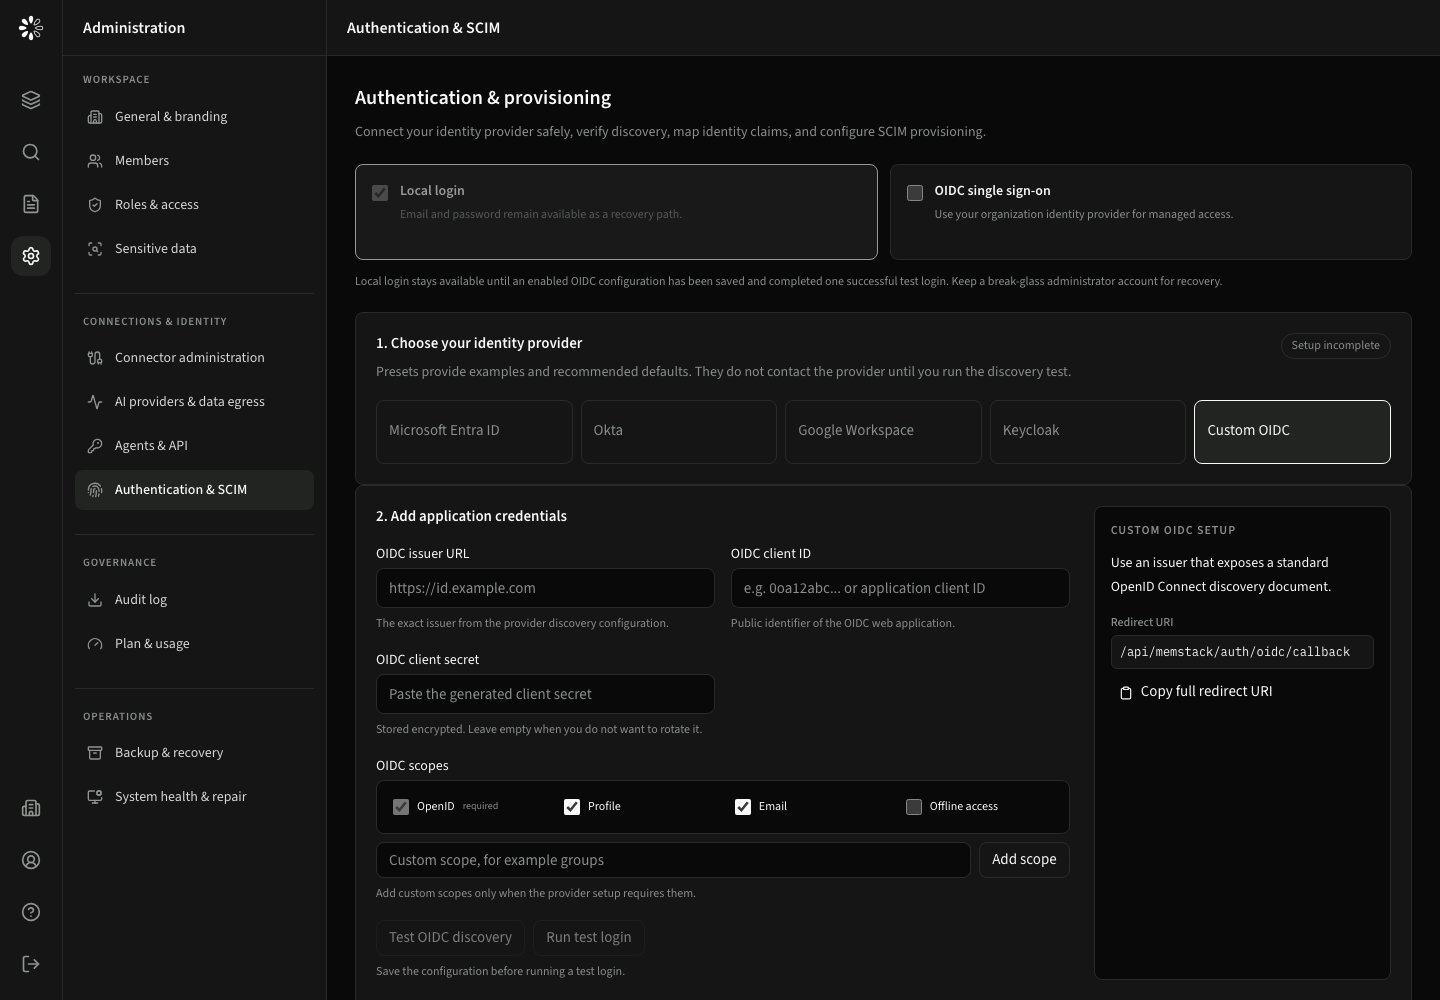This screenshot has width=1440, height=1000.
Task: Open Plan & usage page
Action: 194,644
